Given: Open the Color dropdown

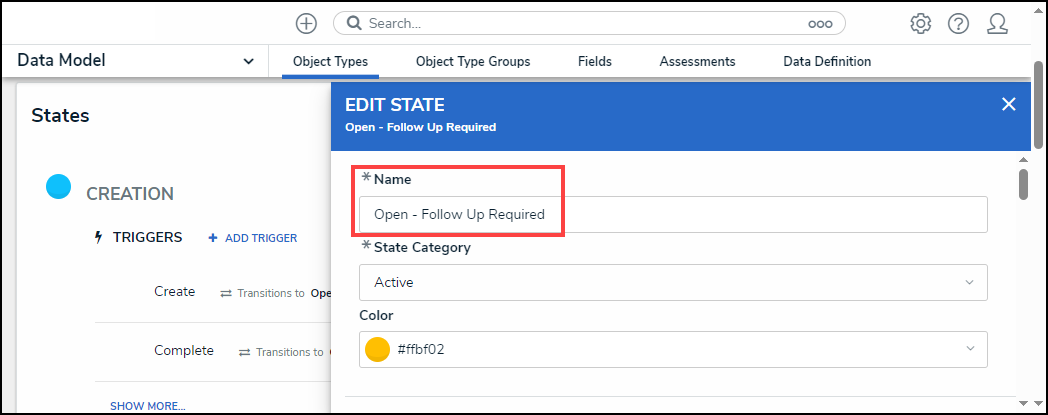Looking at the screenshot, I should [673, 349].
